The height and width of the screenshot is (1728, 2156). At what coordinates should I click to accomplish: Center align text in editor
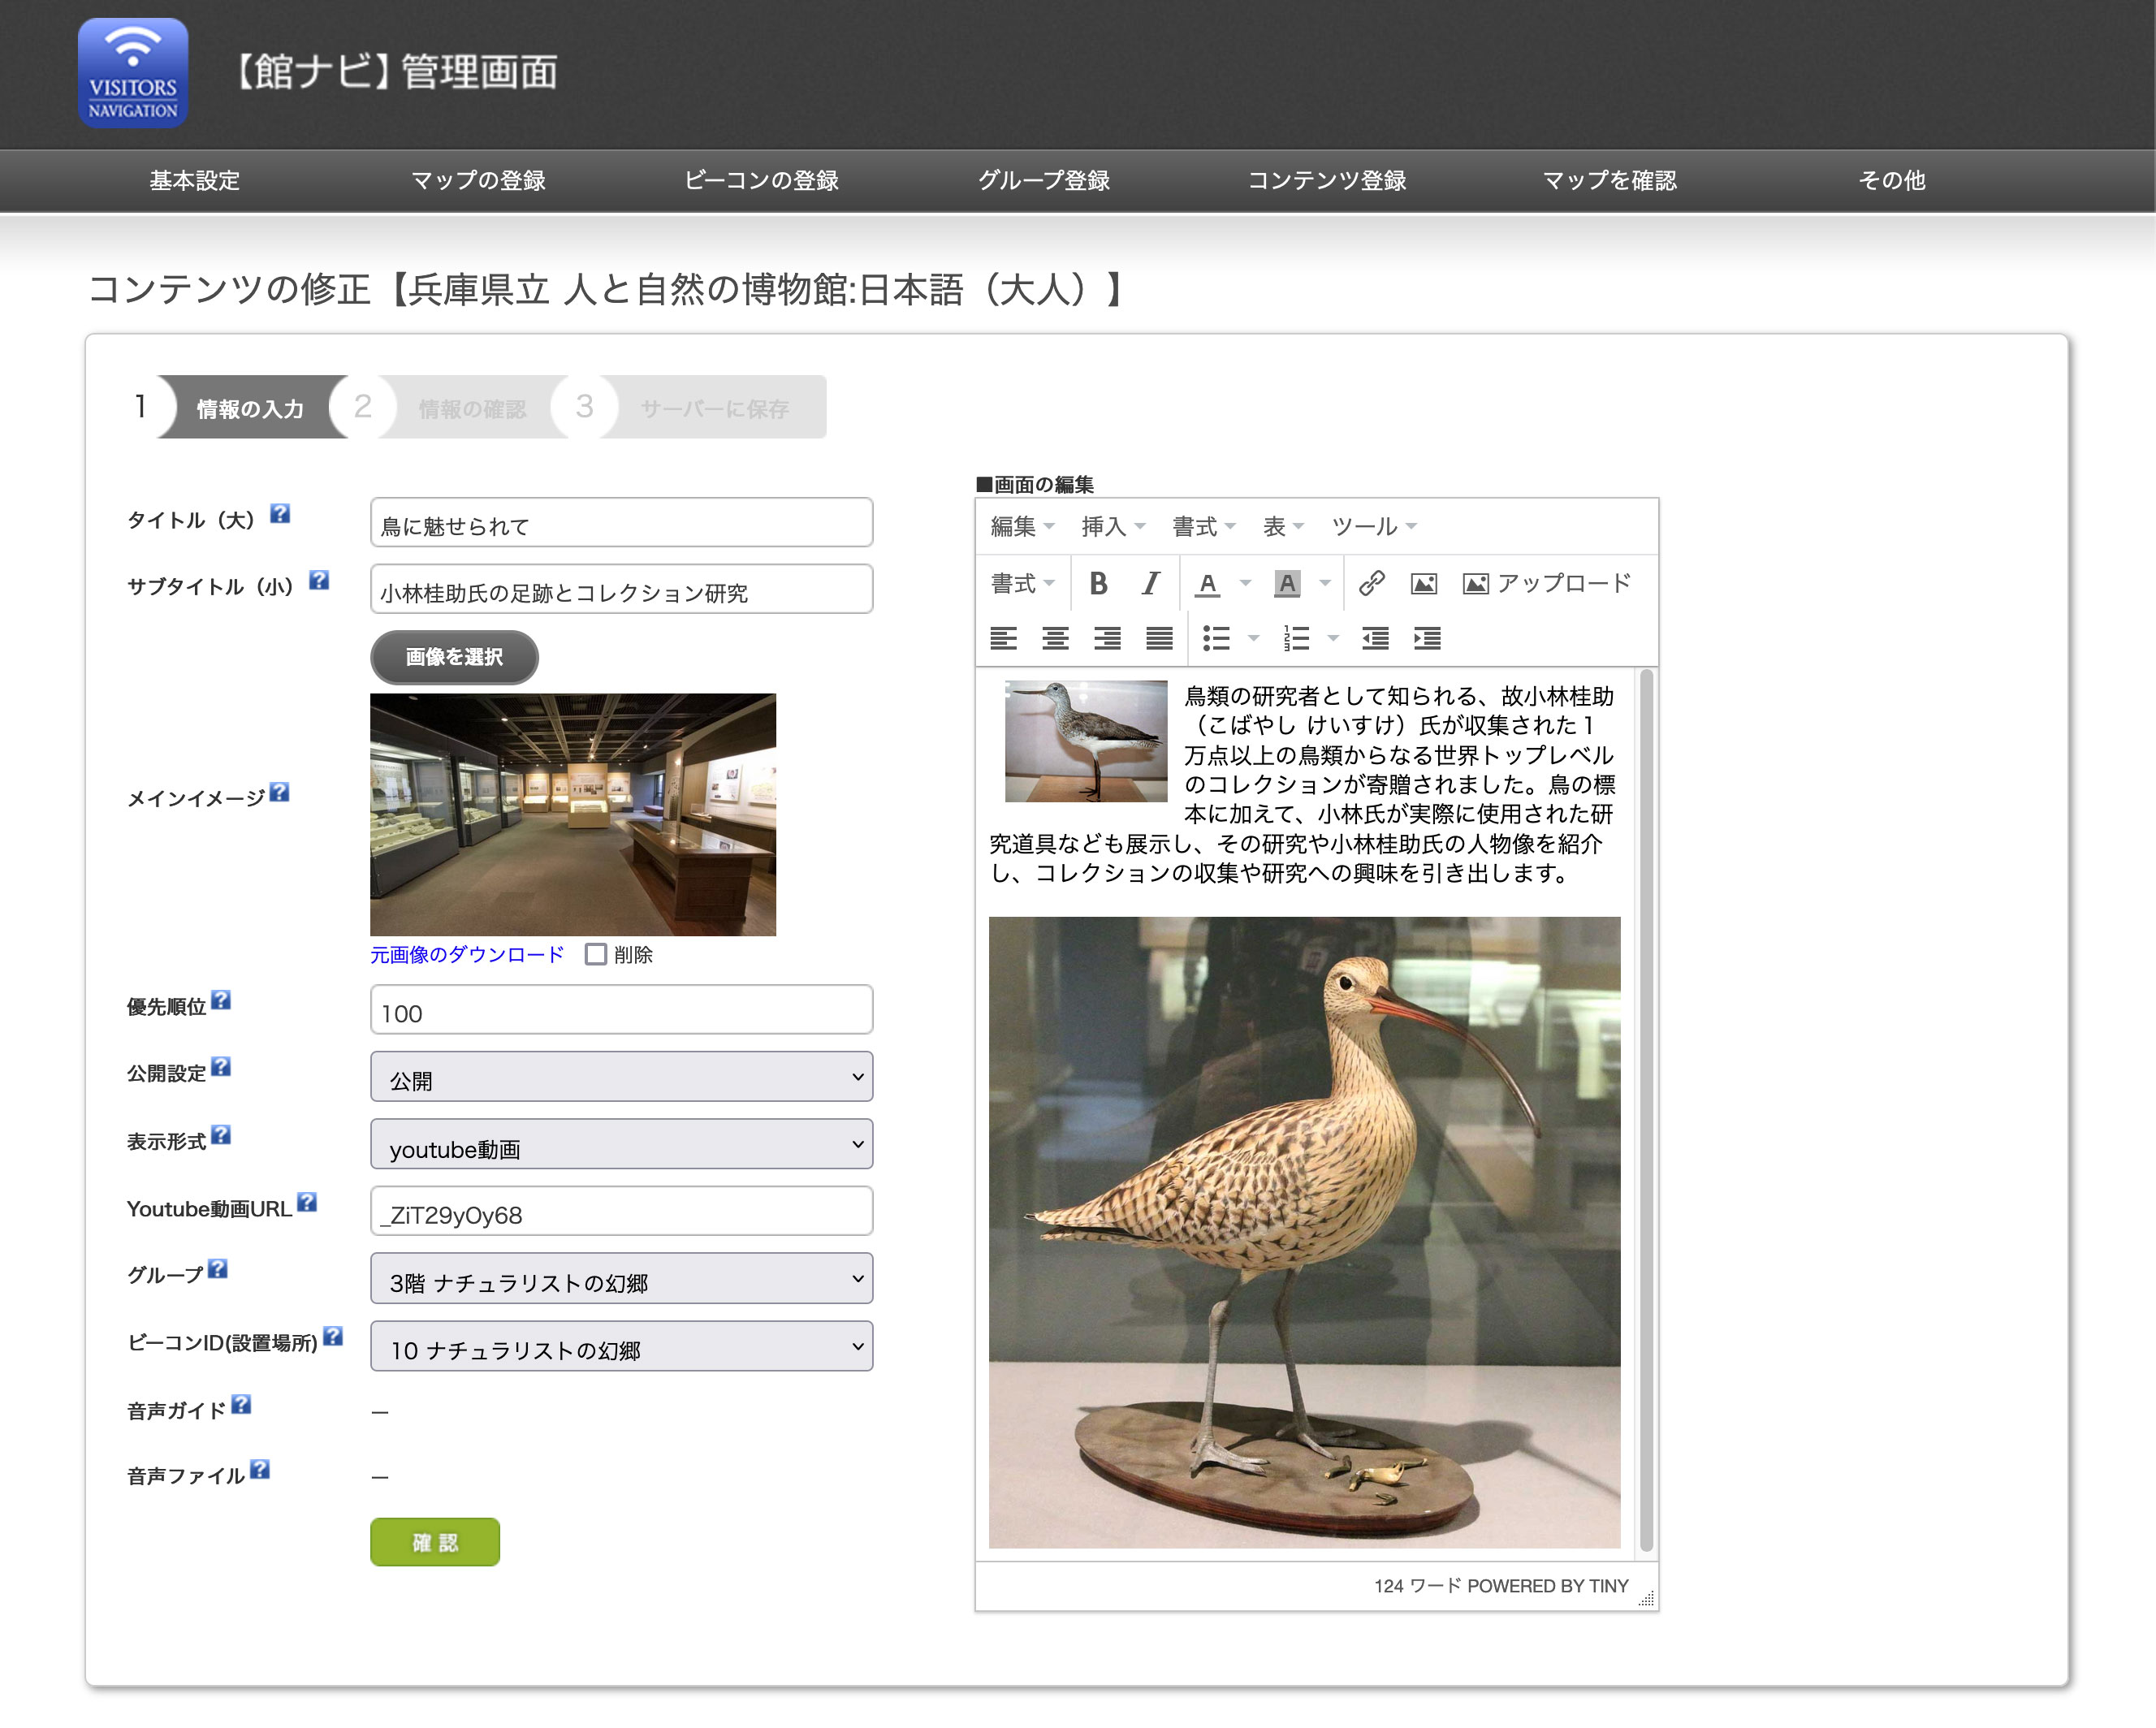[x=1055, y=638]
